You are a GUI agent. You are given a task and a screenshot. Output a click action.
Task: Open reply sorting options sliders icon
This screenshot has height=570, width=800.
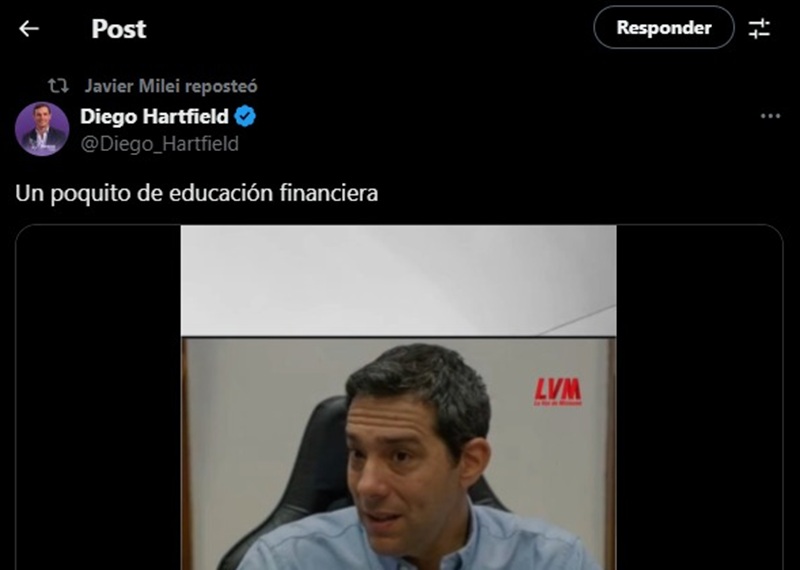pyautogui.click(x=759, y=28)
